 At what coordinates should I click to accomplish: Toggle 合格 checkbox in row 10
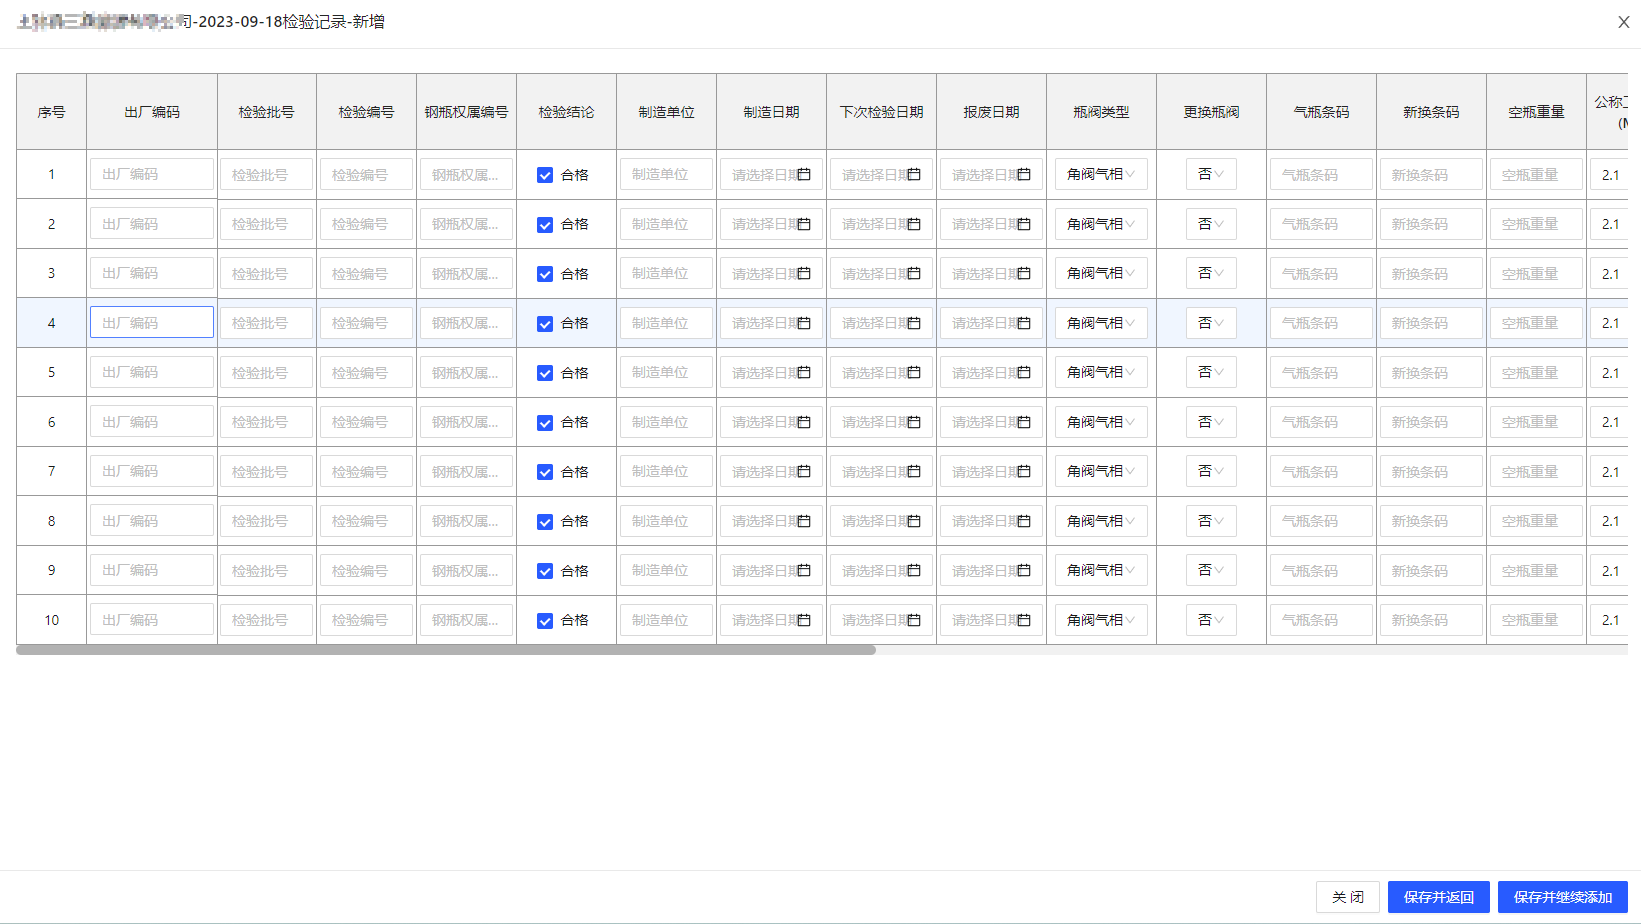pyautogui.click(x=545, y=621)
